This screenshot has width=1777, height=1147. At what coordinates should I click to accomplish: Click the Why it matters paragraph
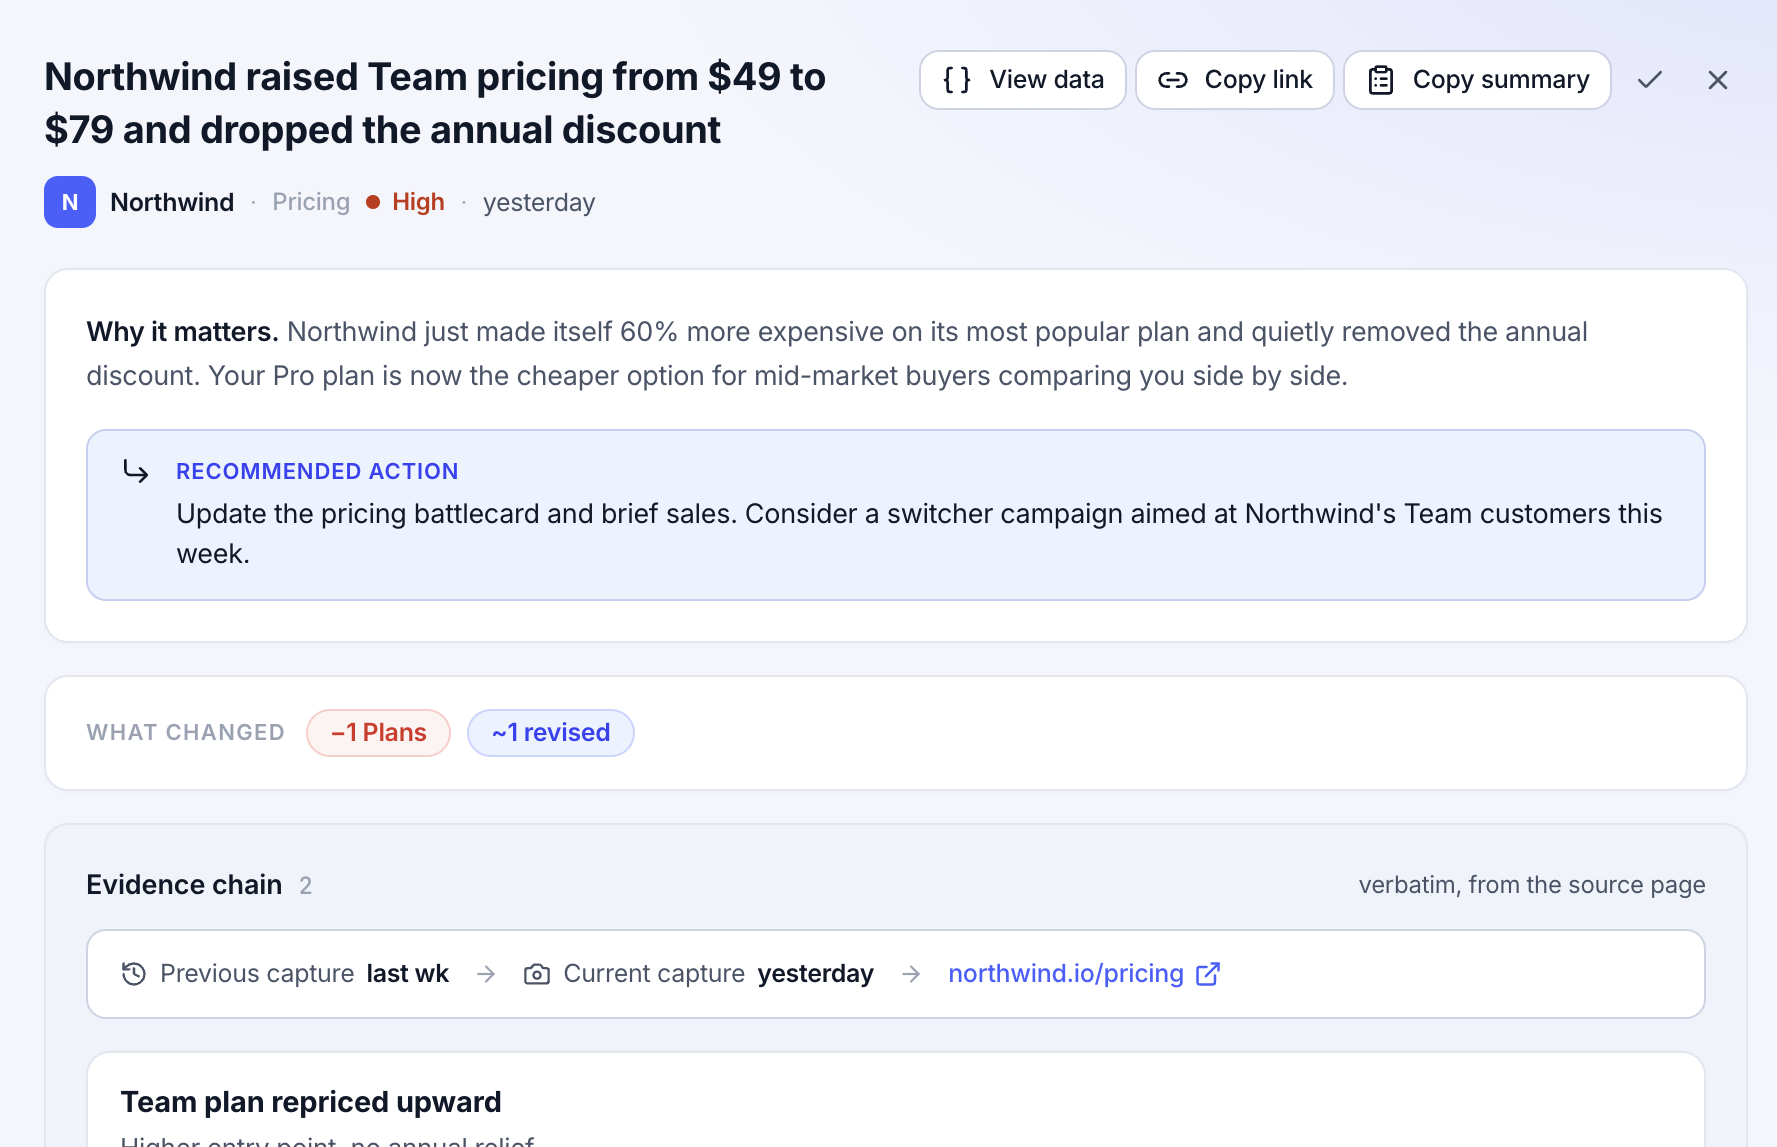point(837,354)
